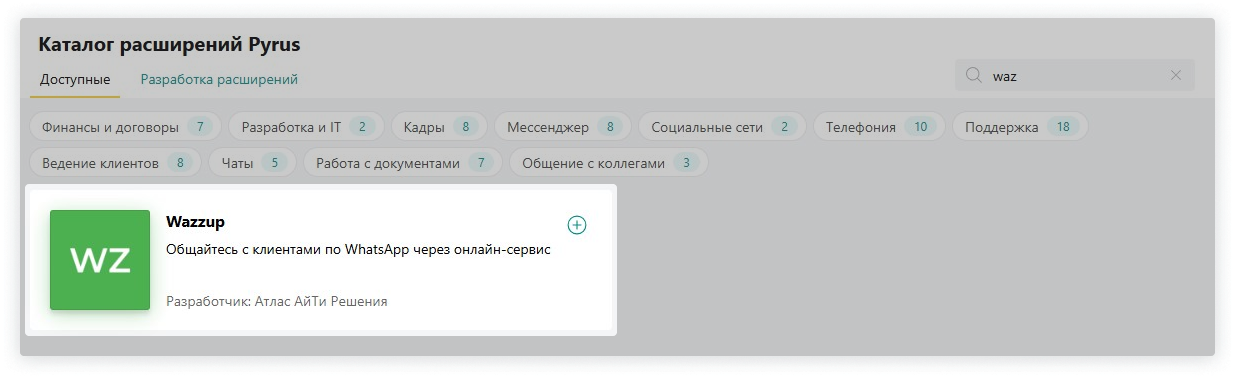Filter by Разработка и IT category

(305, 127)
